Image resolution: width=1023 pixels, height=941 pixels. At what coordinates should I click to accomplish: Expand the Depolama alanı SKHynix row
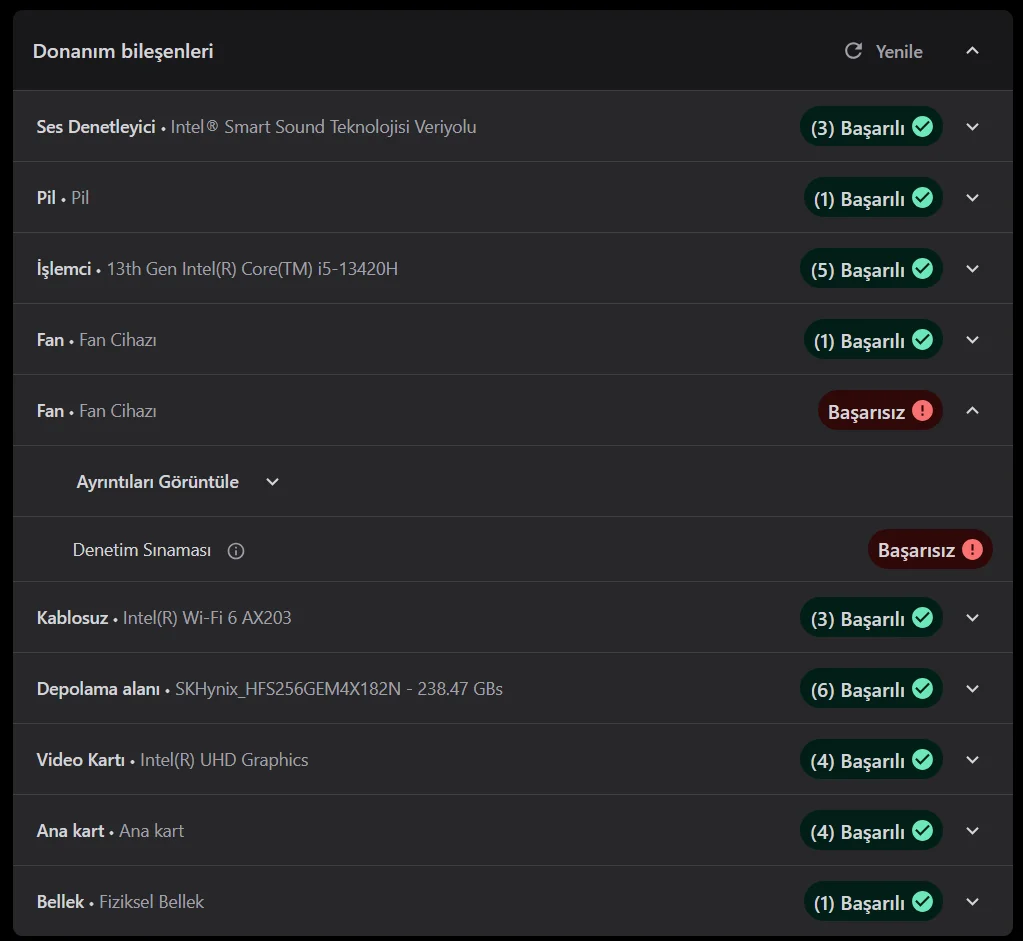972,689
